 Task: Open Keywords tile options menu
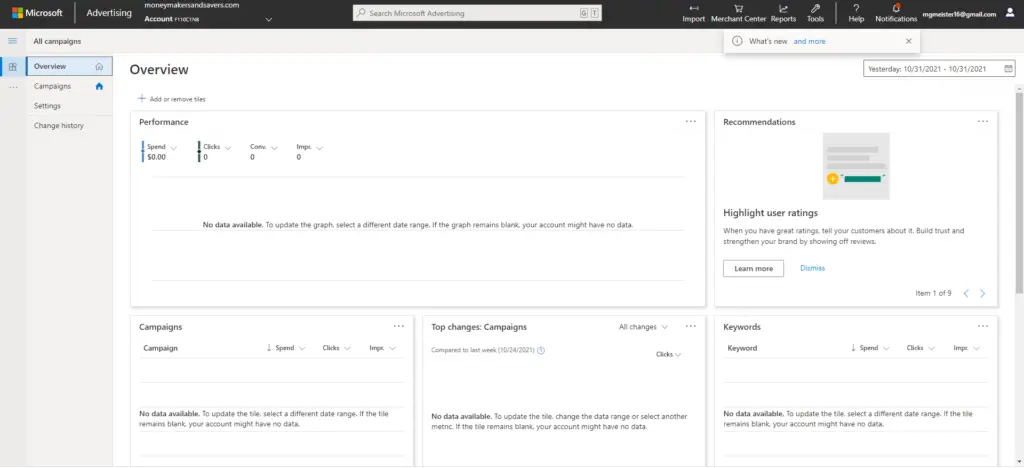click(x=983, y=326)
